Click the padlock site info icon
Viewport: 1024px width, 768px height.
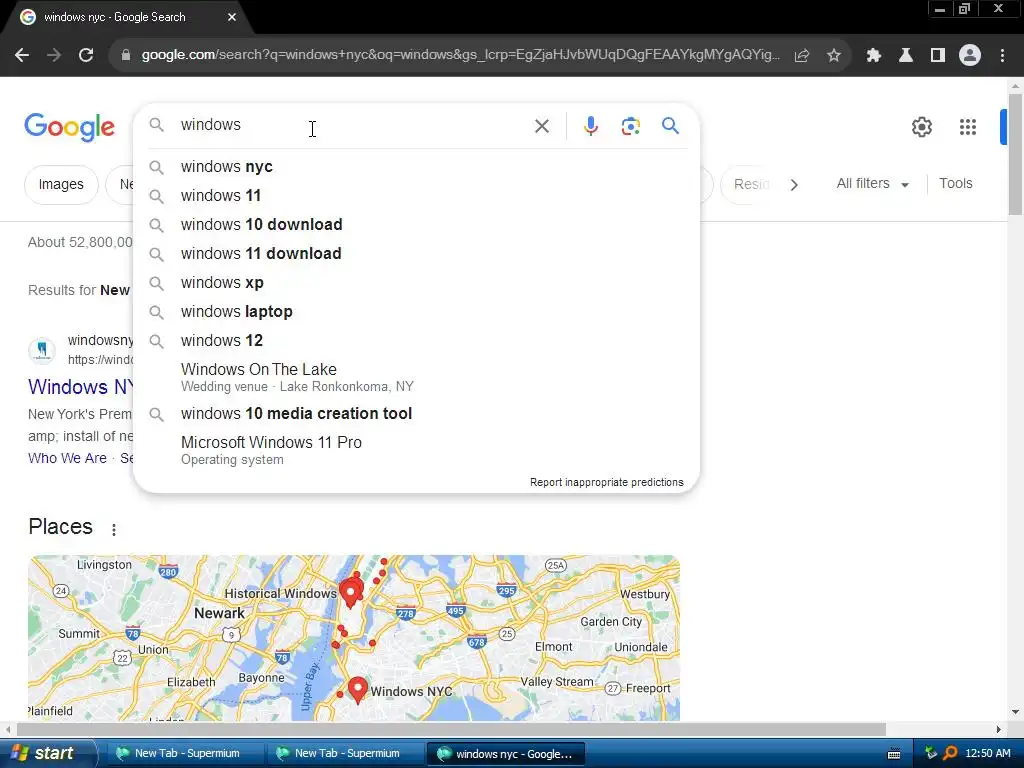click(x=126, y=56)
